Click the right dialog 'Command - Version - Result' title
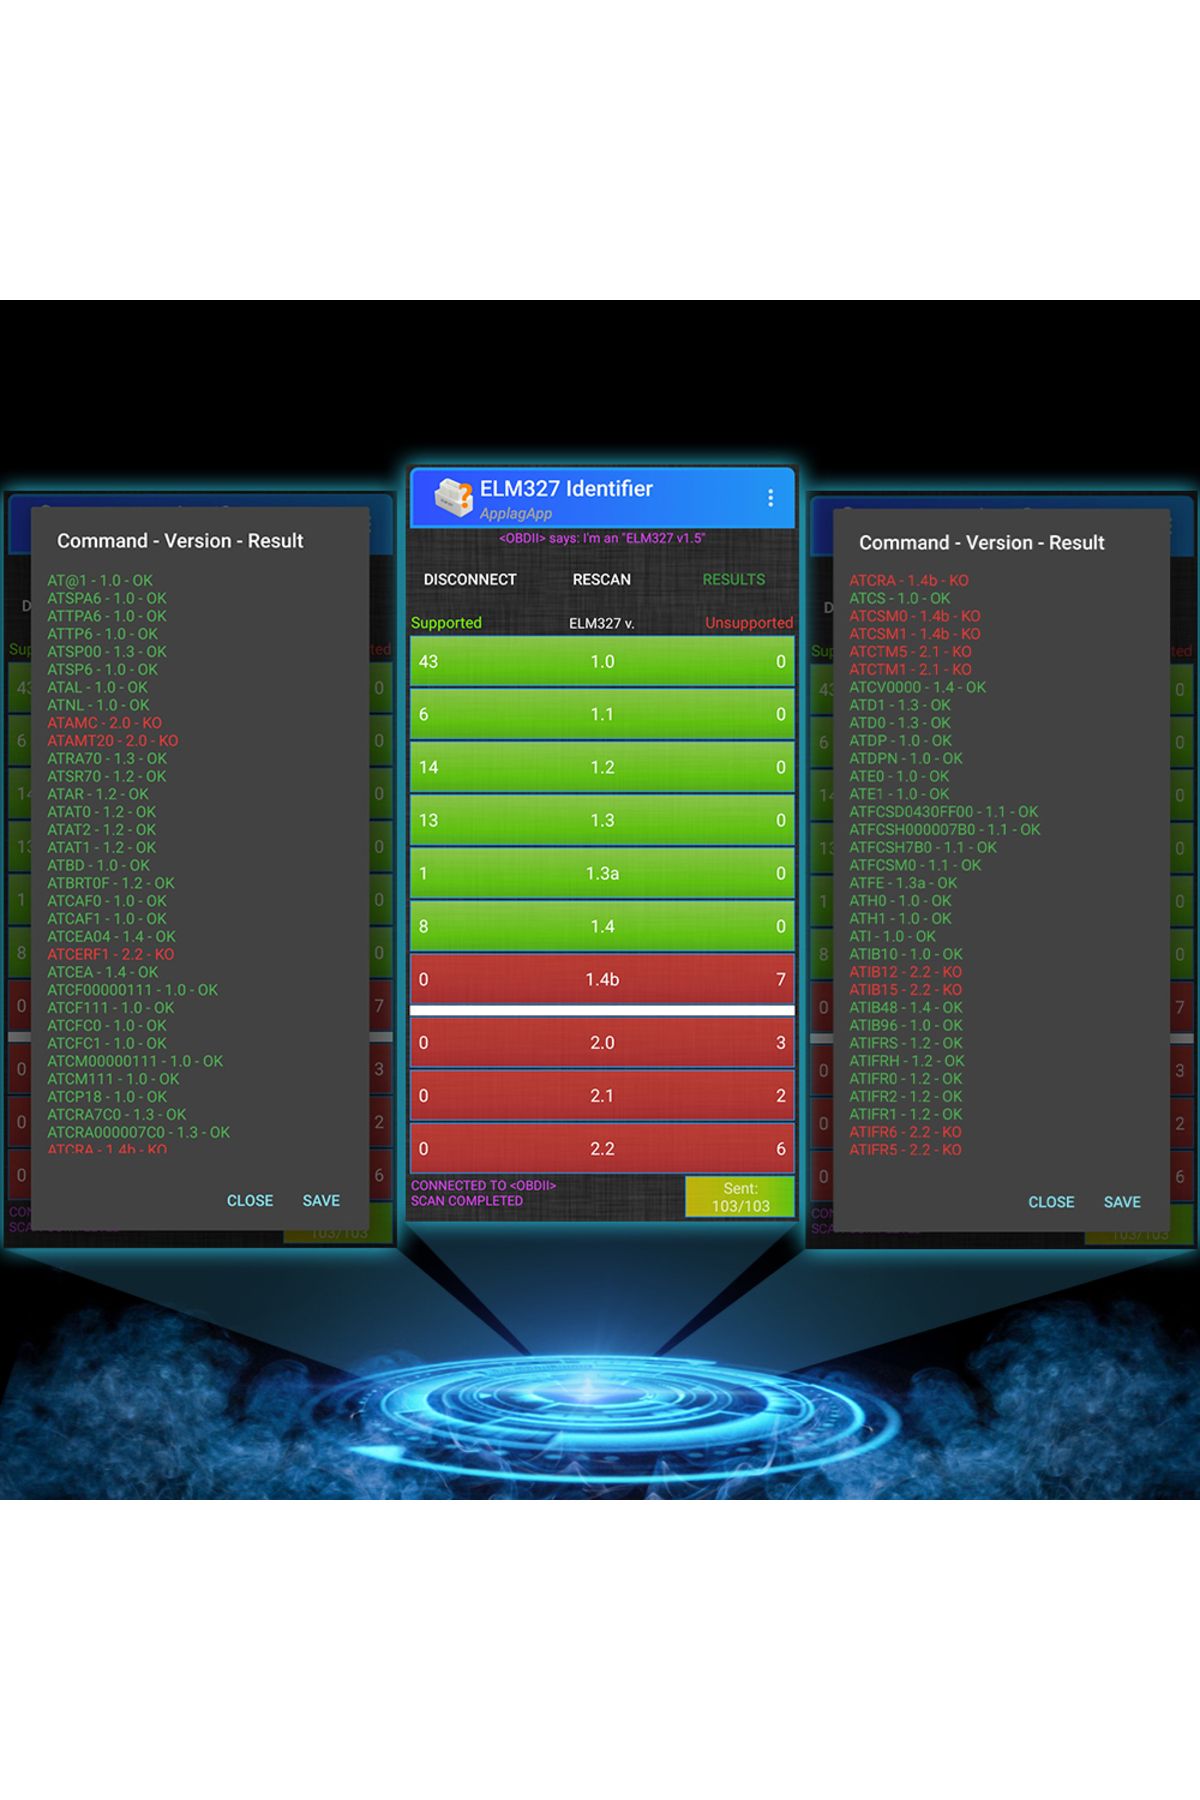Screen dimensions: 1200x1800 [x=982, y=543]
